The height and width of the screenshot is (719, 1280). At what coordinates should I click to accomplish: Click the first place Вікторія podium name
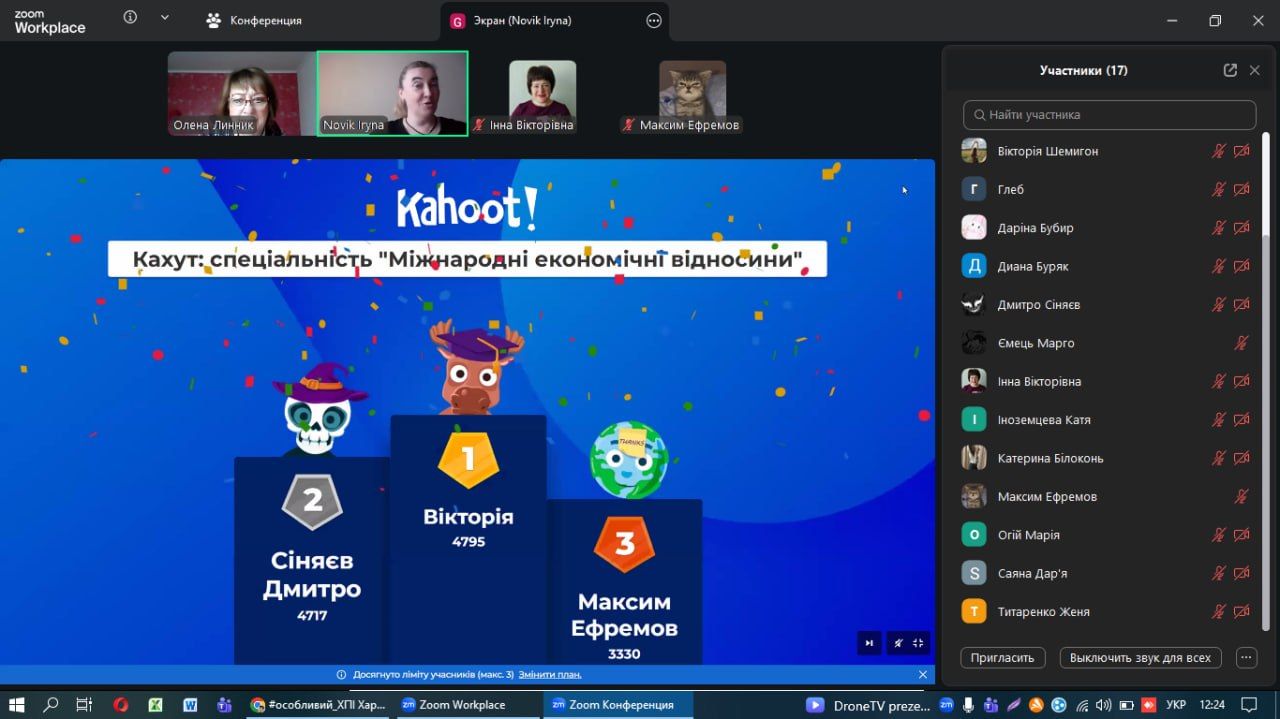coord(468,517)
